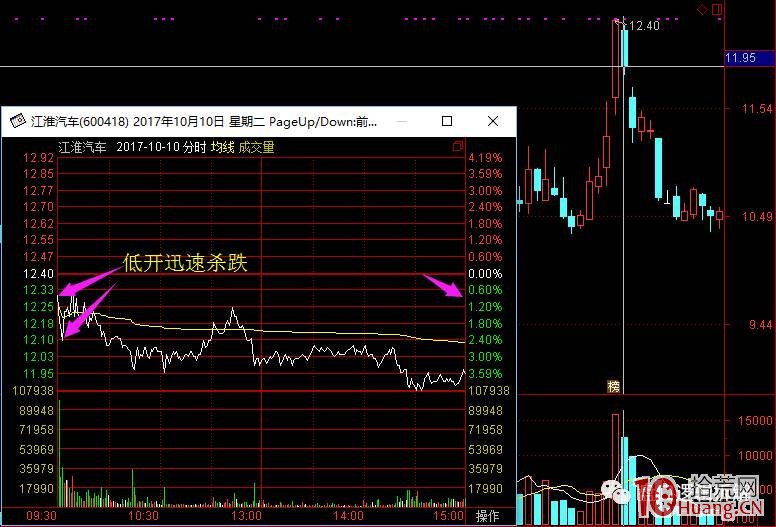Click the 10:30 time label
The image size is (776, 527).
coord(144,516)
